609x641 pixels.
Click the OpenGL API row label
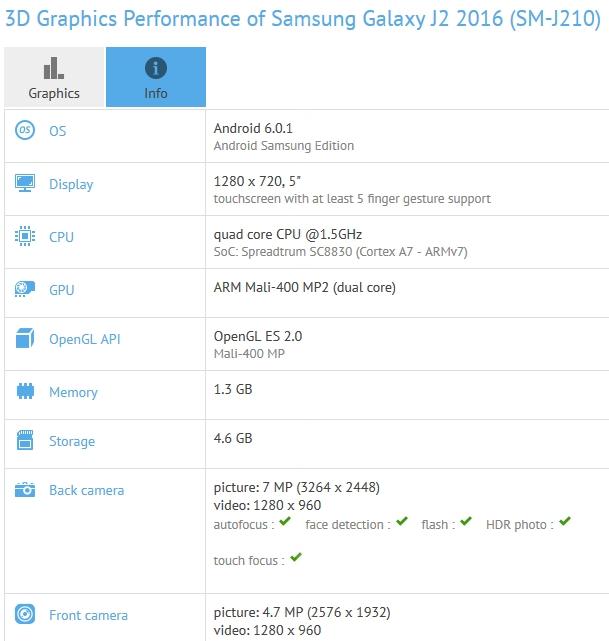tap(85, 339)
